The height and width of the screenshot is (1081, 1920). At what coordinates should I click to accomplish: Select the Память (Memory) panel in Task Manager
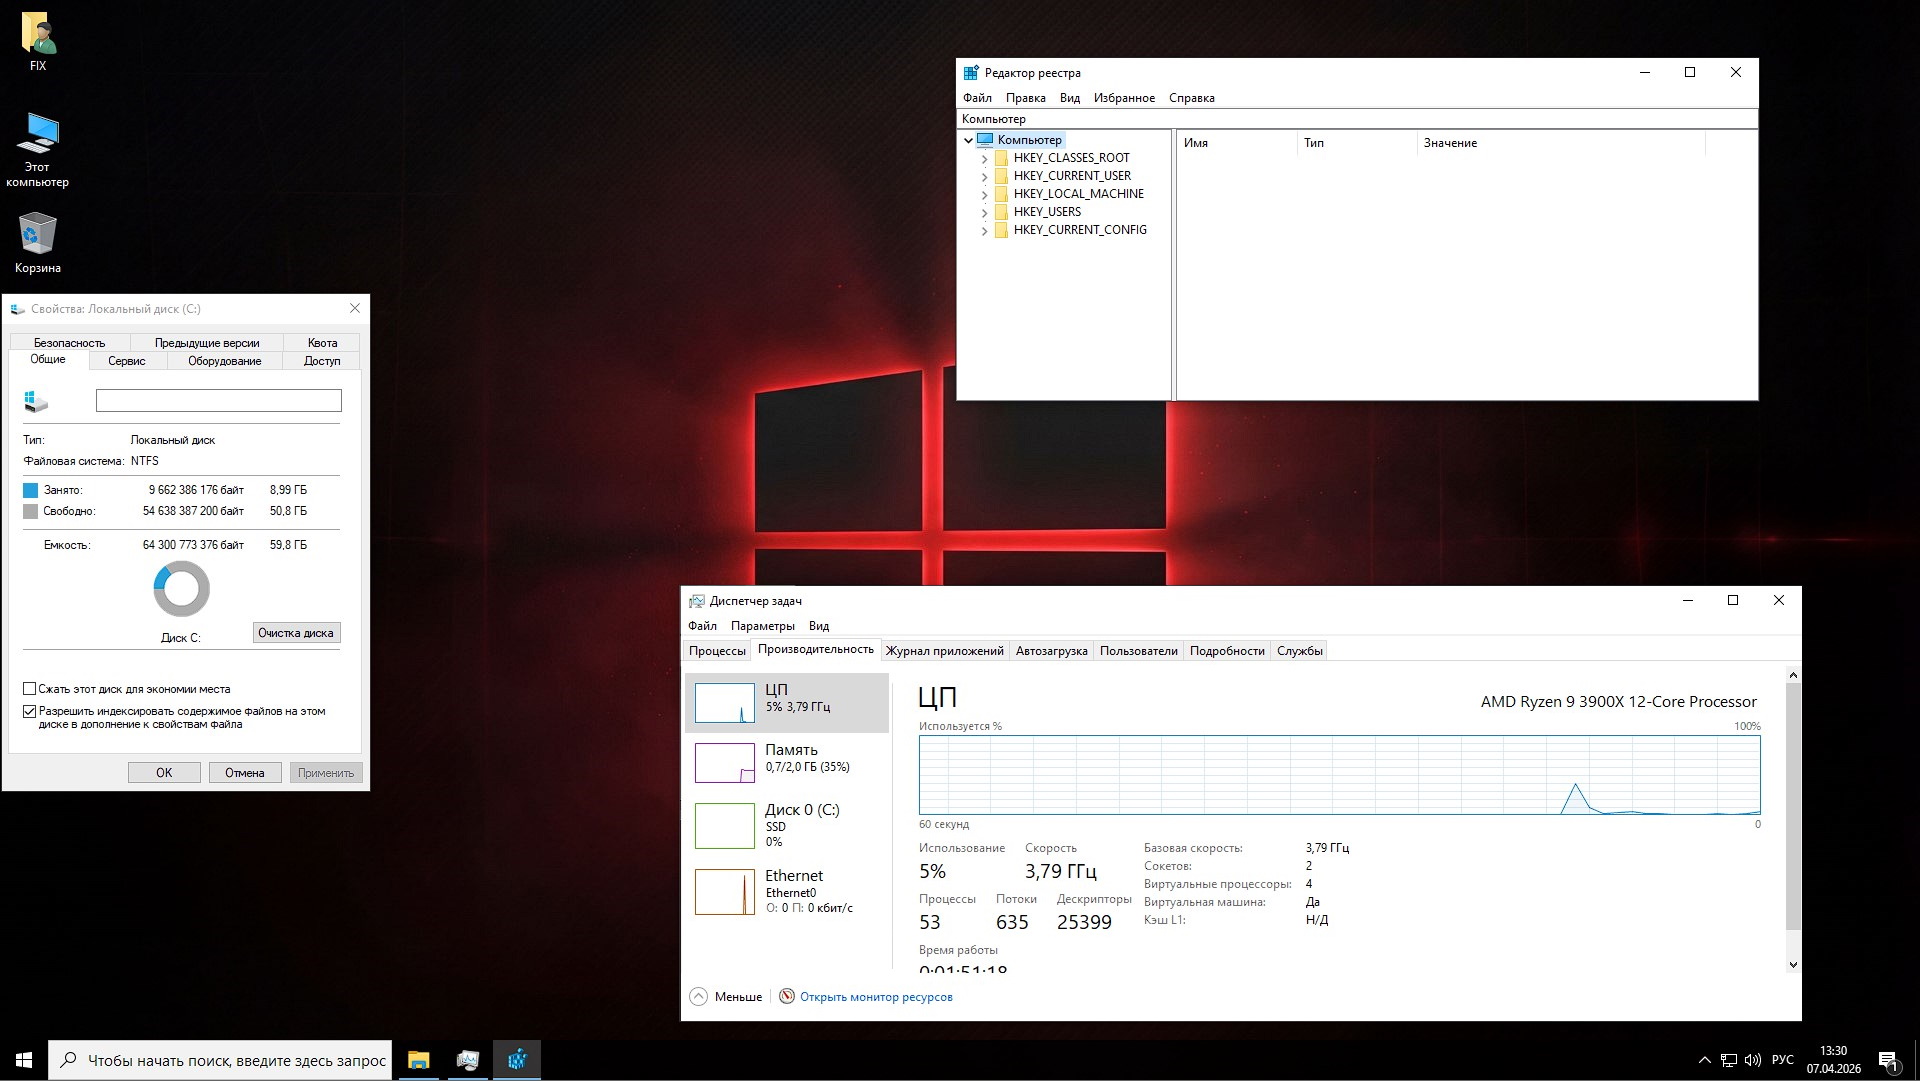[x=786, y=762]
